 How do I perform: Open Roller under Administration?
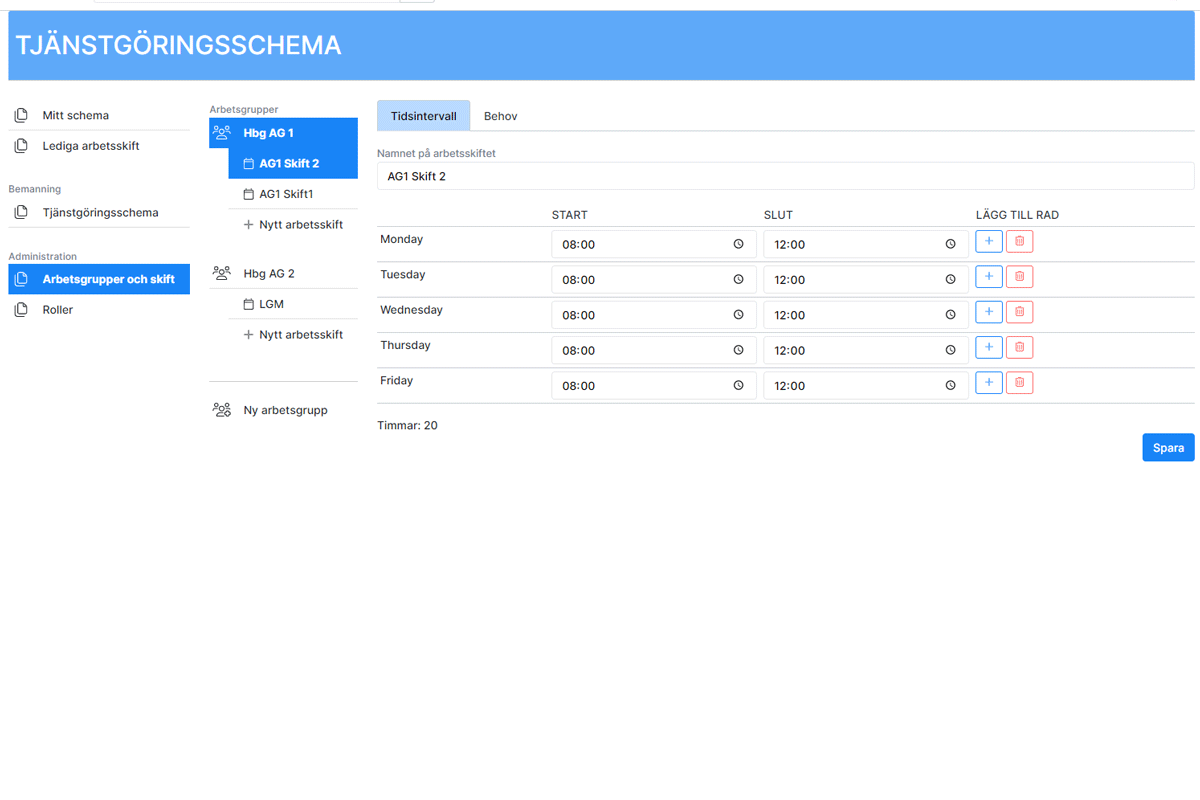point(99,310)
